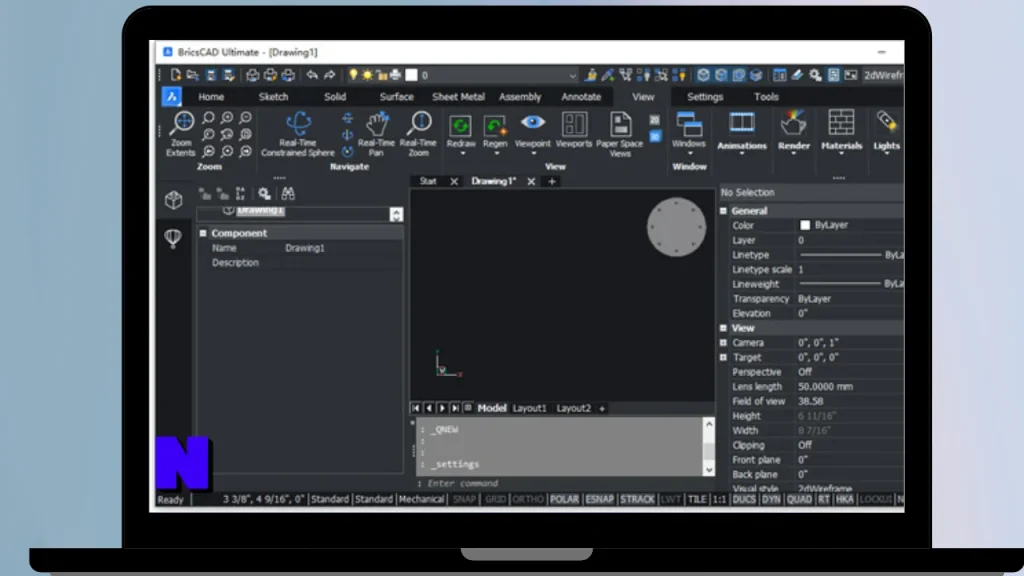Click the Redraw icon
Screen dimensions: 1024x576
pyautogui.click(x=461, y=125)
